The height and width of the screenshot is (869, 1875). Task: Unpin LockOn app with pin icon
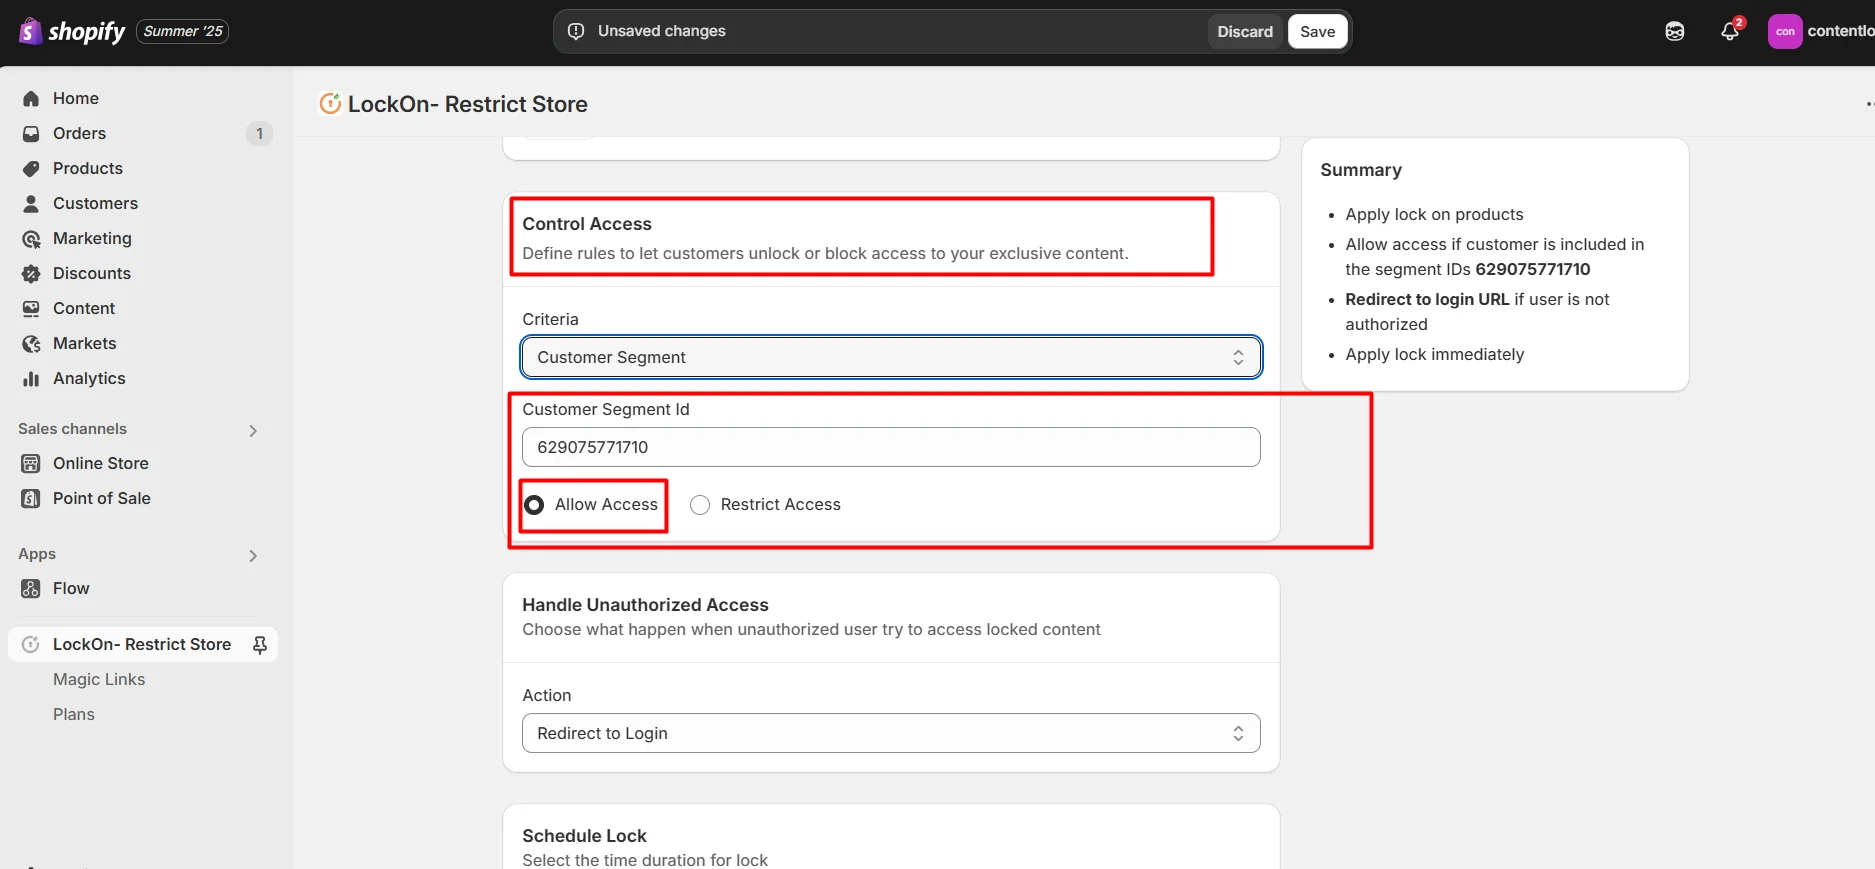(x=260, y=645)
